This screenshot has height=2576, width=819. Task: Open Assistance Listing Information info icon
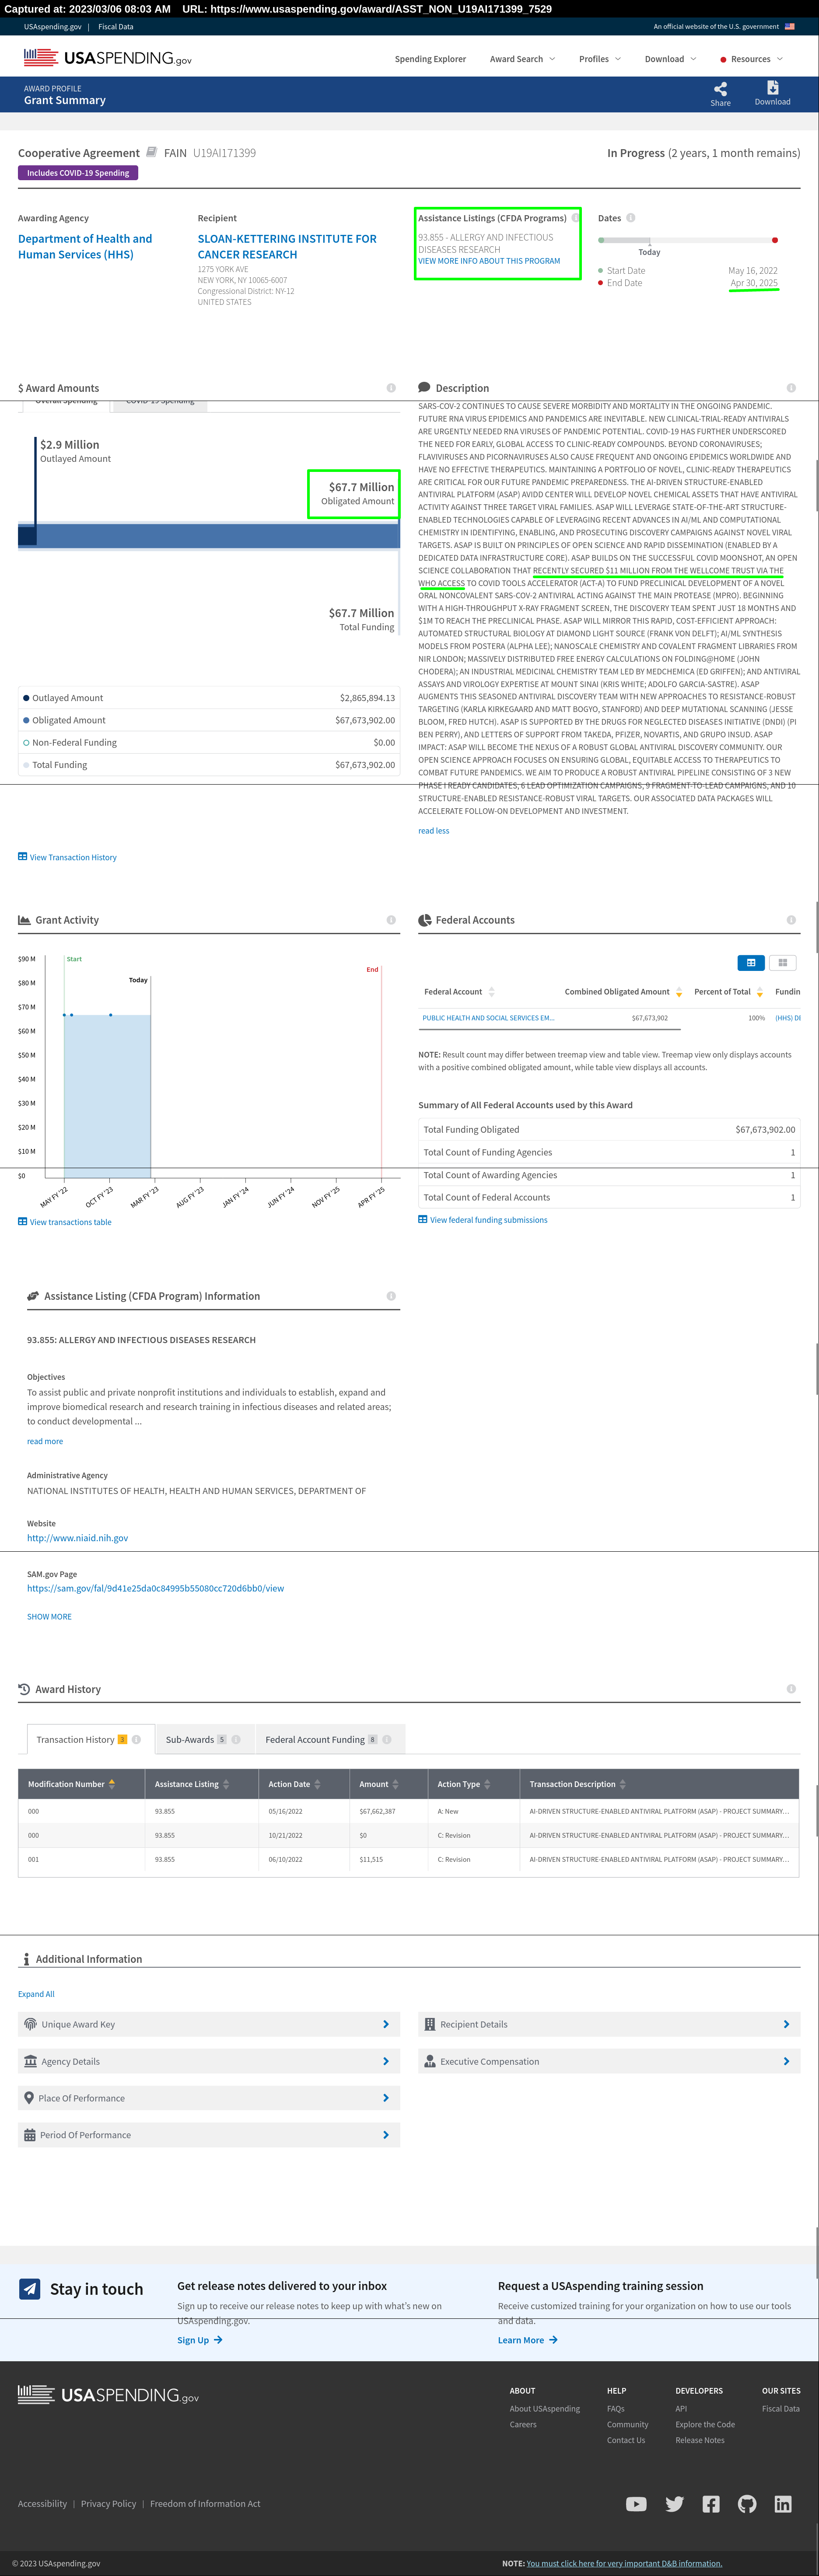pos(391,1296)
